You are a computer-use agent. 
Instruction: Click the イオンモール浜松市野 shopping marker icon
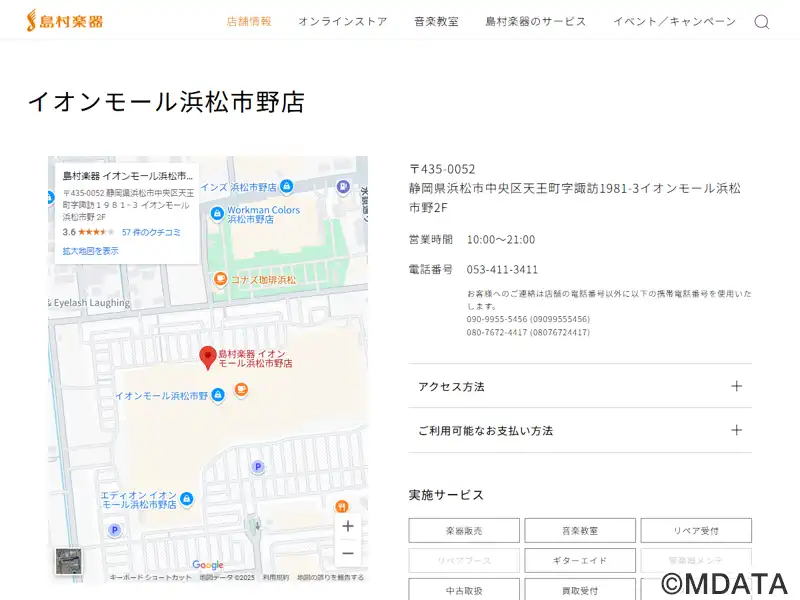218,395
